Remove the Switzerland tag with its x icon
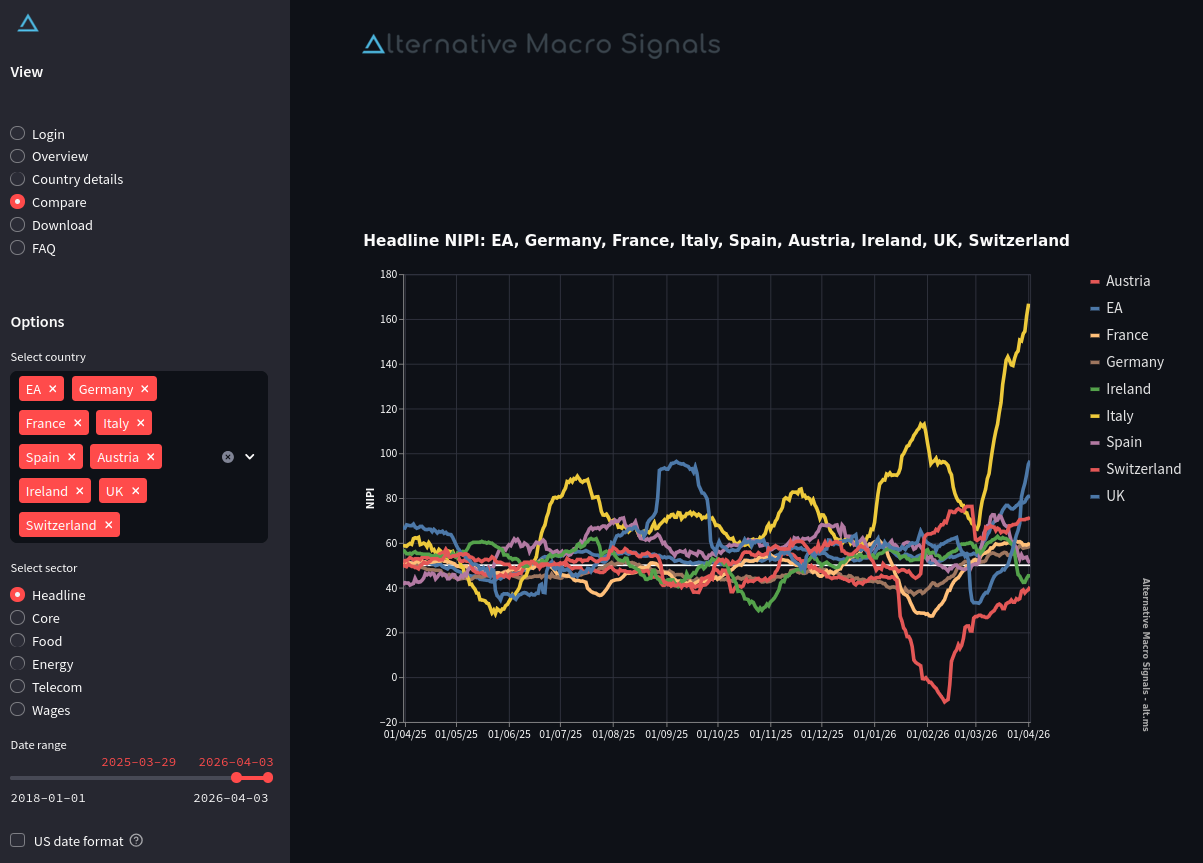 tap(109, 525)
